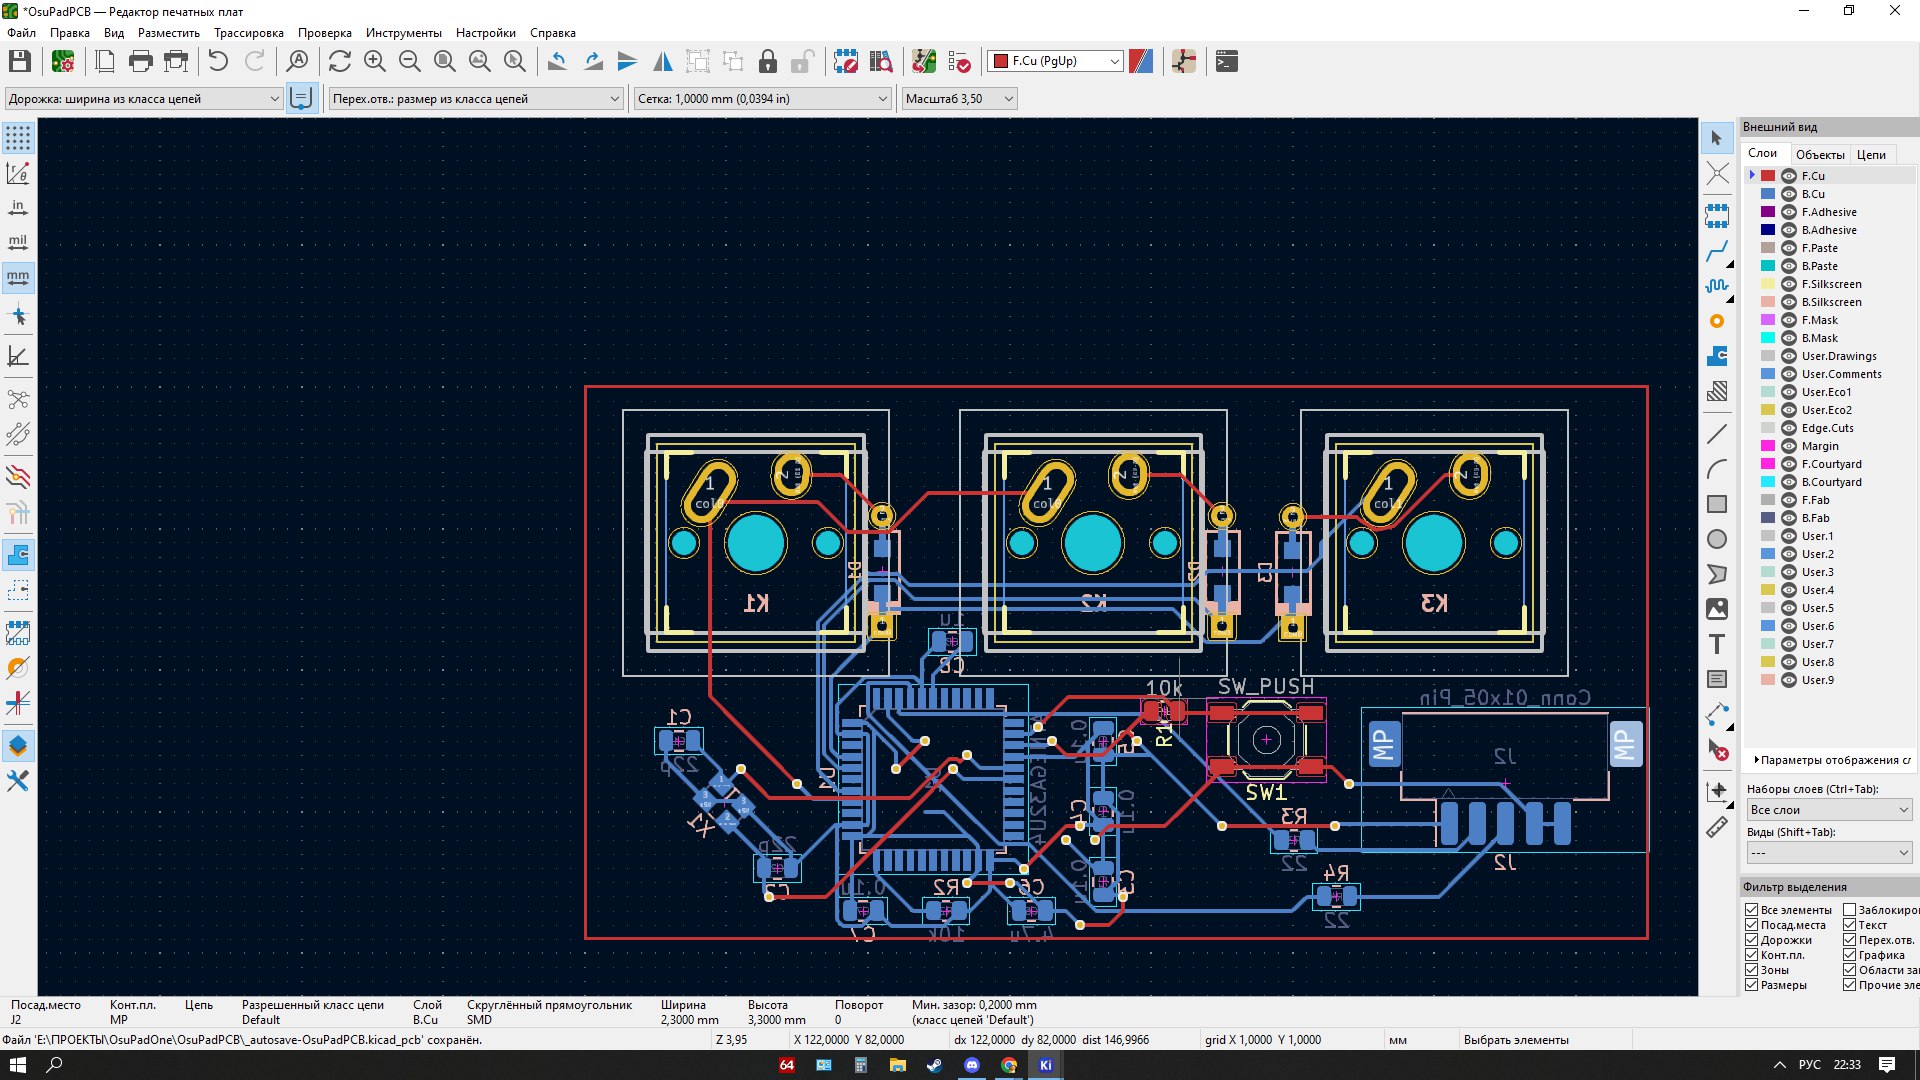Update PCB from schematic
The width and height of the screenshot is (1920, 1080).
(x=924, y=61)
